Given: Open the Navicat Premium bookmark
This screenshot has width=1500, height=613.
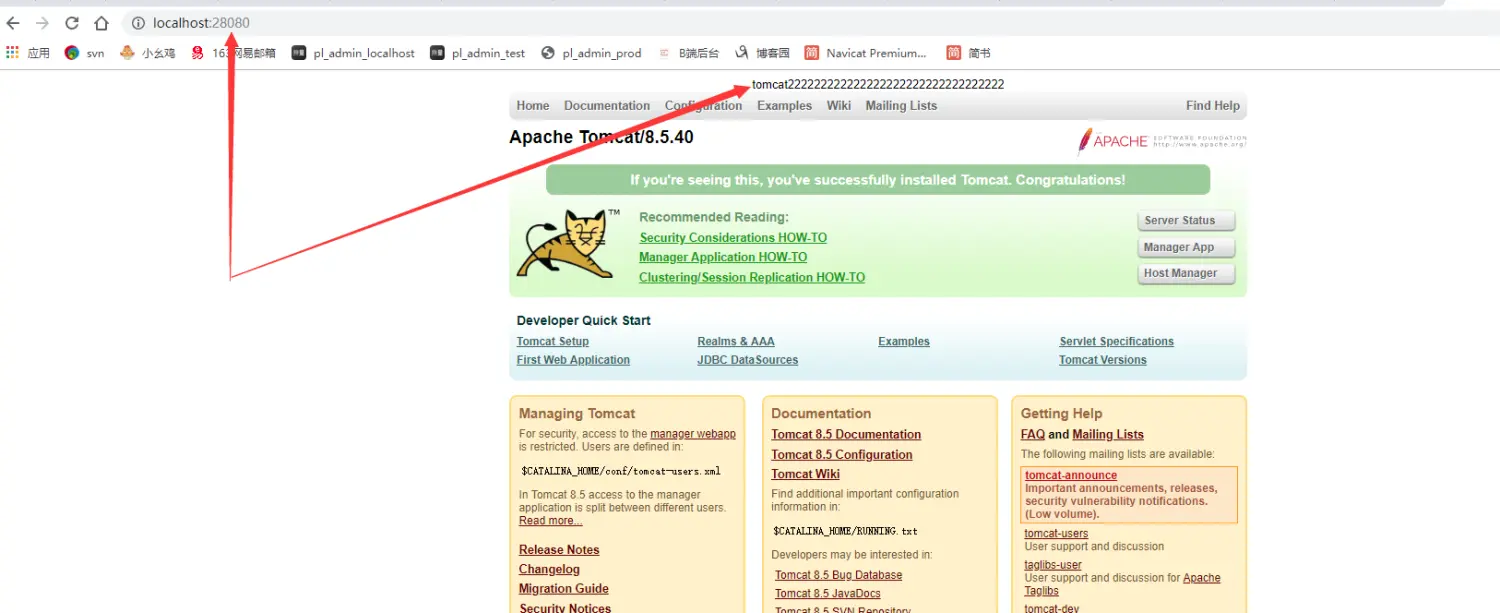Looking at the screenshot, I should (866, 53).
